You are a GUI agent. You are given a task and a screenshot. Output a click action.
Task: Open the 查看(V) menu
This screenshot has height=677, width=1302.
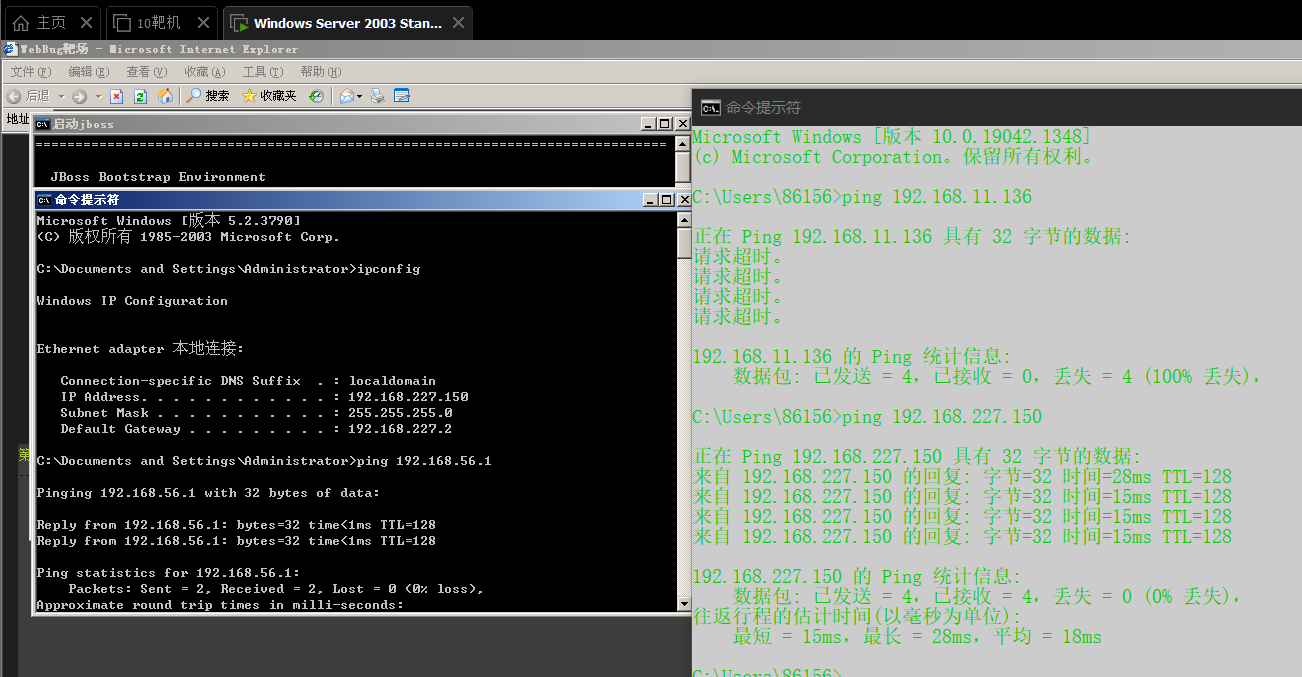click(146, 72)
